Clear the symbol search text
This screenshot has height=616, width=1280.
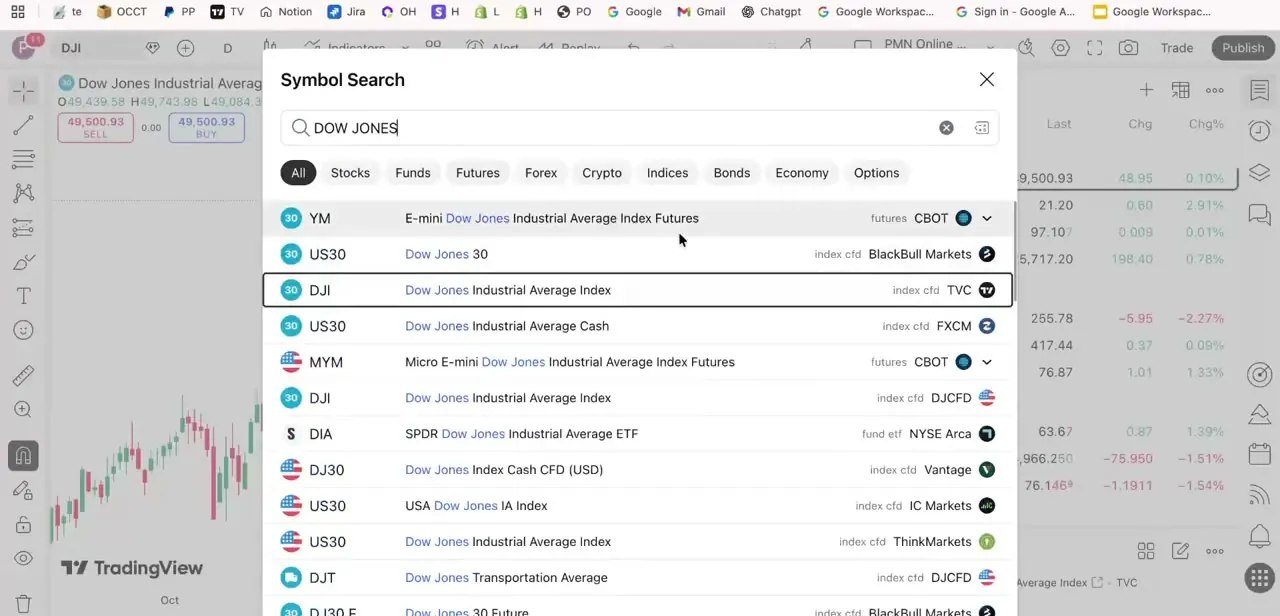point(946,128)
